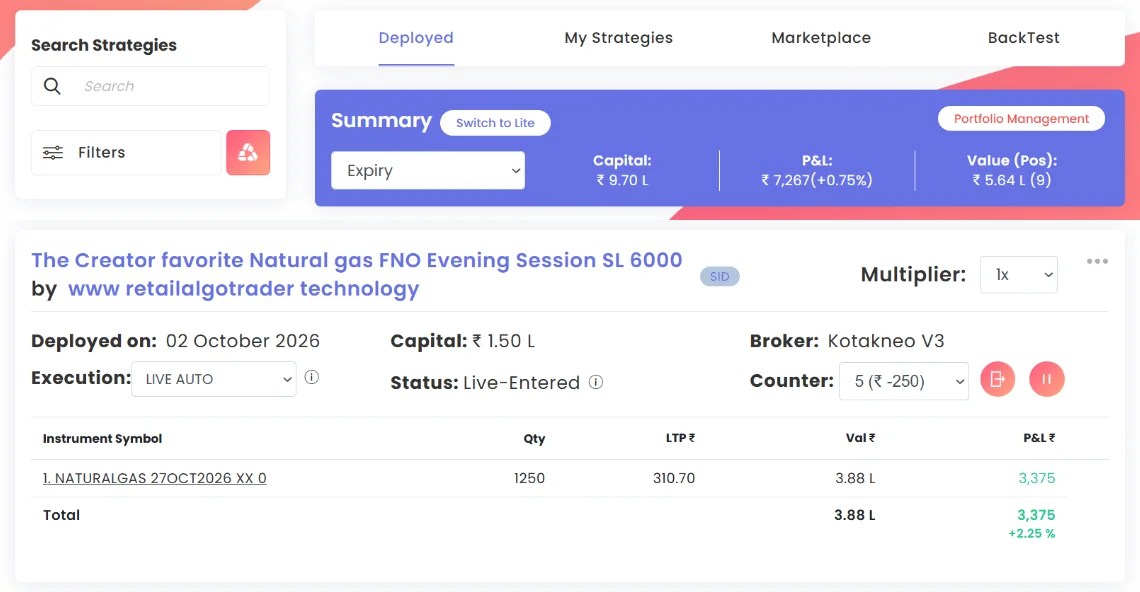Open the BackTest tab
This screenshot has height=592, width=1140.
point(1024,38)
